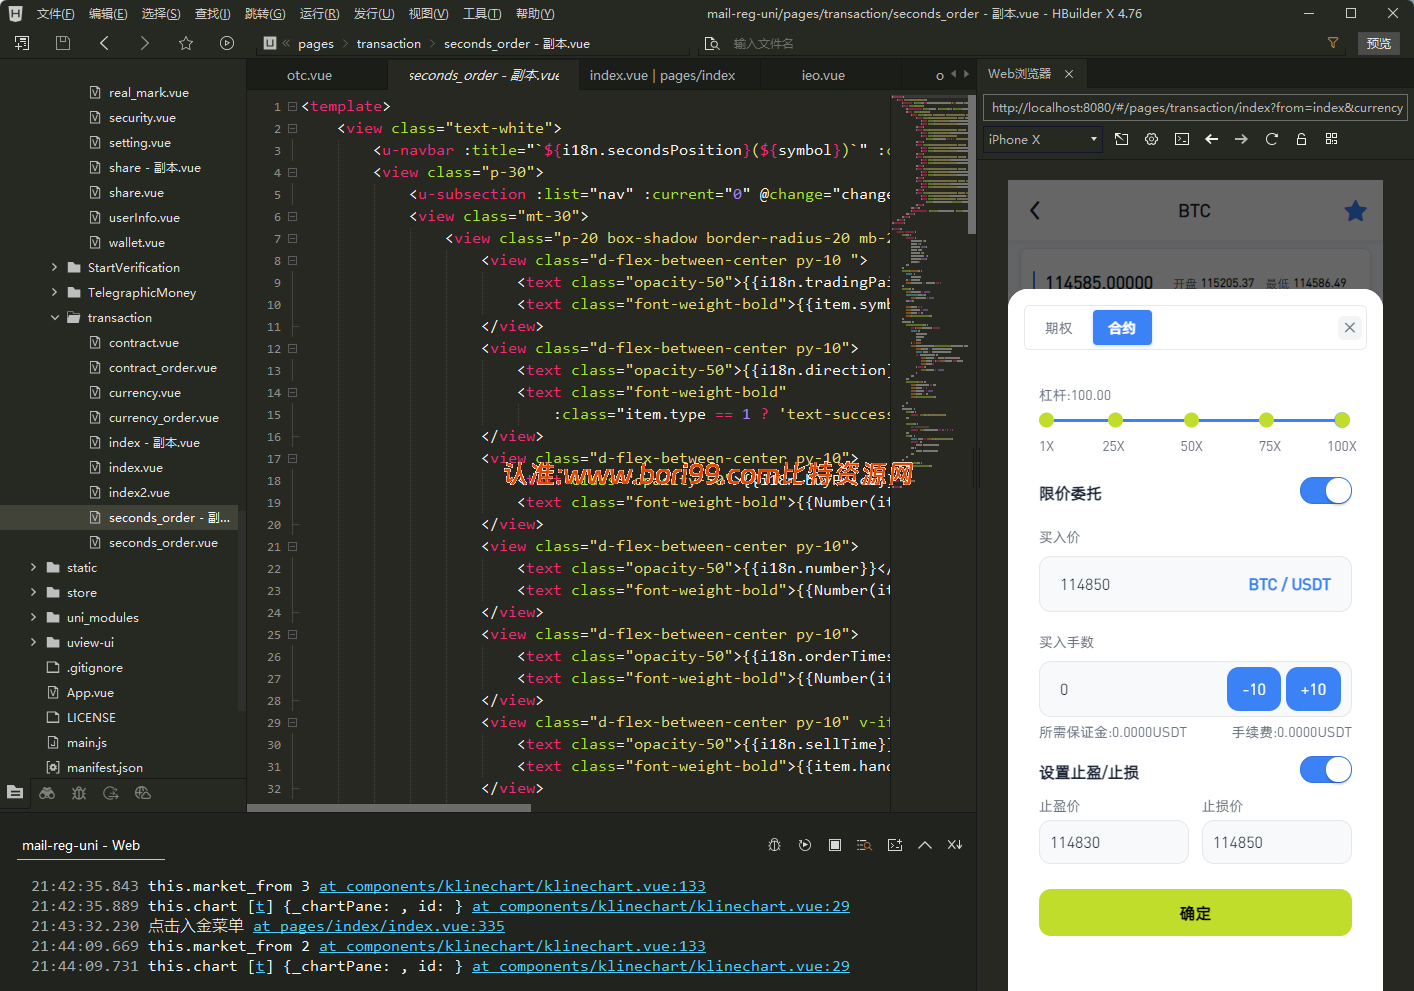Click the run play icon in toolbar
This screenshot has width=1414, height=991.
(x=227, y=43)
